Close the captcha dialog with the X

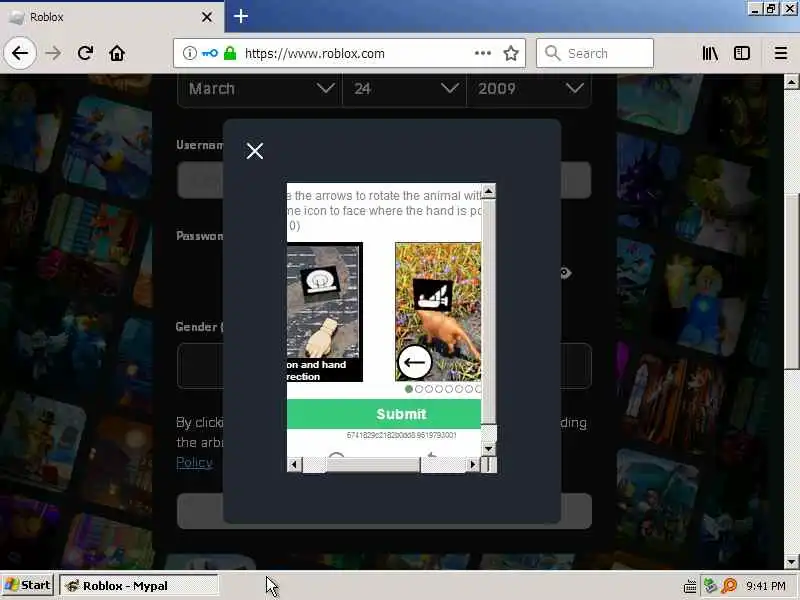(x=255, y=151)
